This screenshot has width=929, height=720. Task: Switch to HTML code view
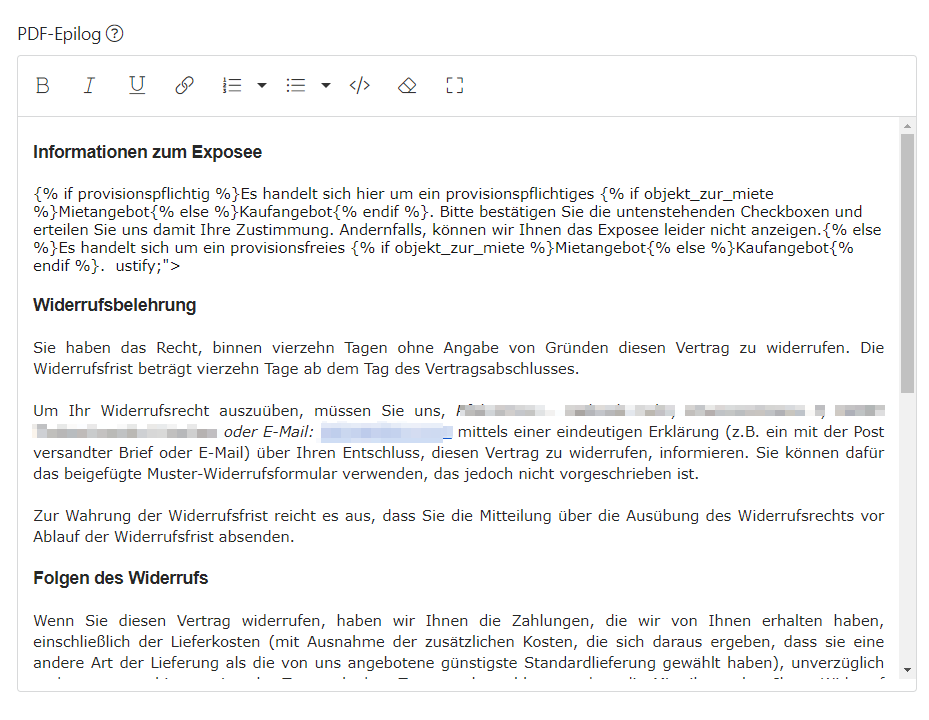pyautogui.click(x=359, y=86)
